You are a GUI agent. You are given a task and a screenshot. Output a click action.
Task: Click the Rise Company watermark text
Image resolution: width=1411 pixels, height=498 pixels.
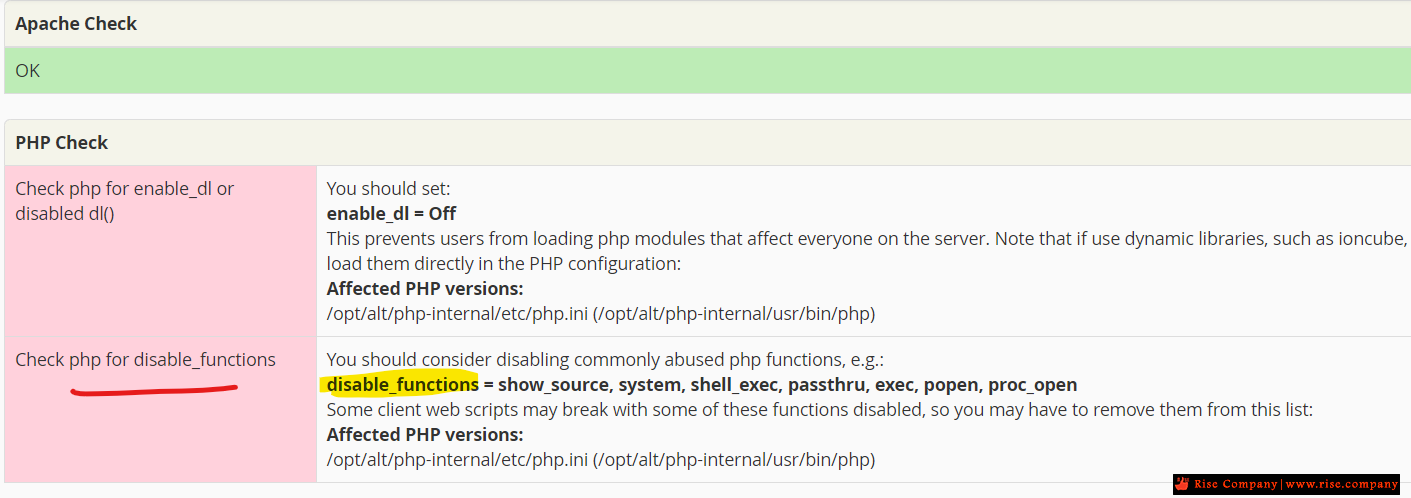(x=1235, y=484)
